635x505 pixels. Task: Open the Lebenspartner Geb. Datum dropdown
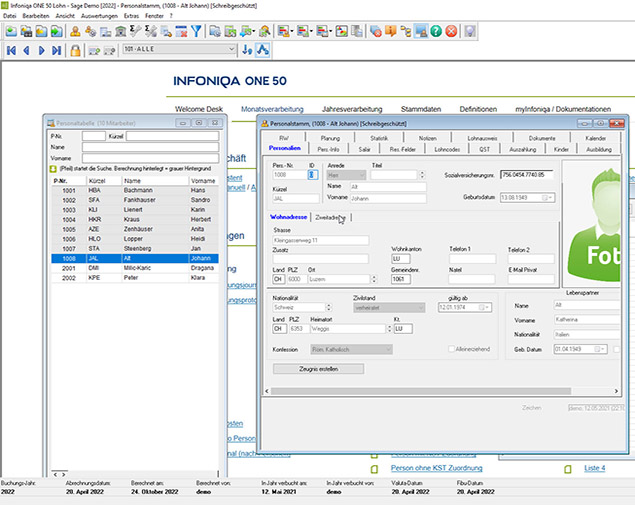(600, 349)
